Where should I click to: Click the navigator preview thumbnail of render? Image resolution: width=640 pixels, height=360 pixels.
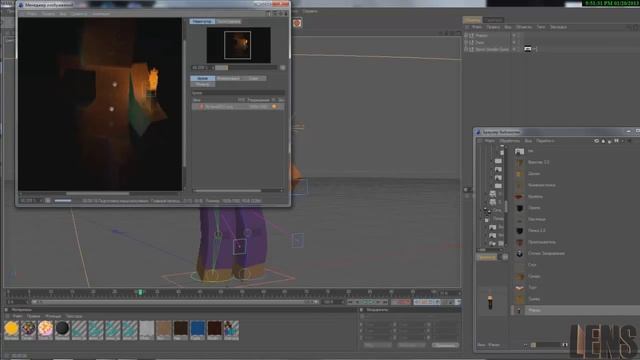pyautogui.click(x=238, y=45)
